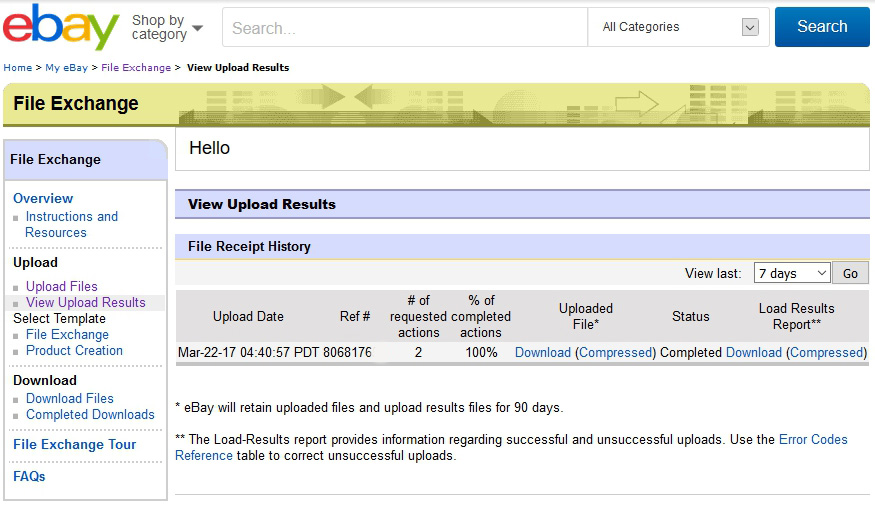
Task: Download the uploaded file
Action: pyautogui.click(x=542, y=353)
